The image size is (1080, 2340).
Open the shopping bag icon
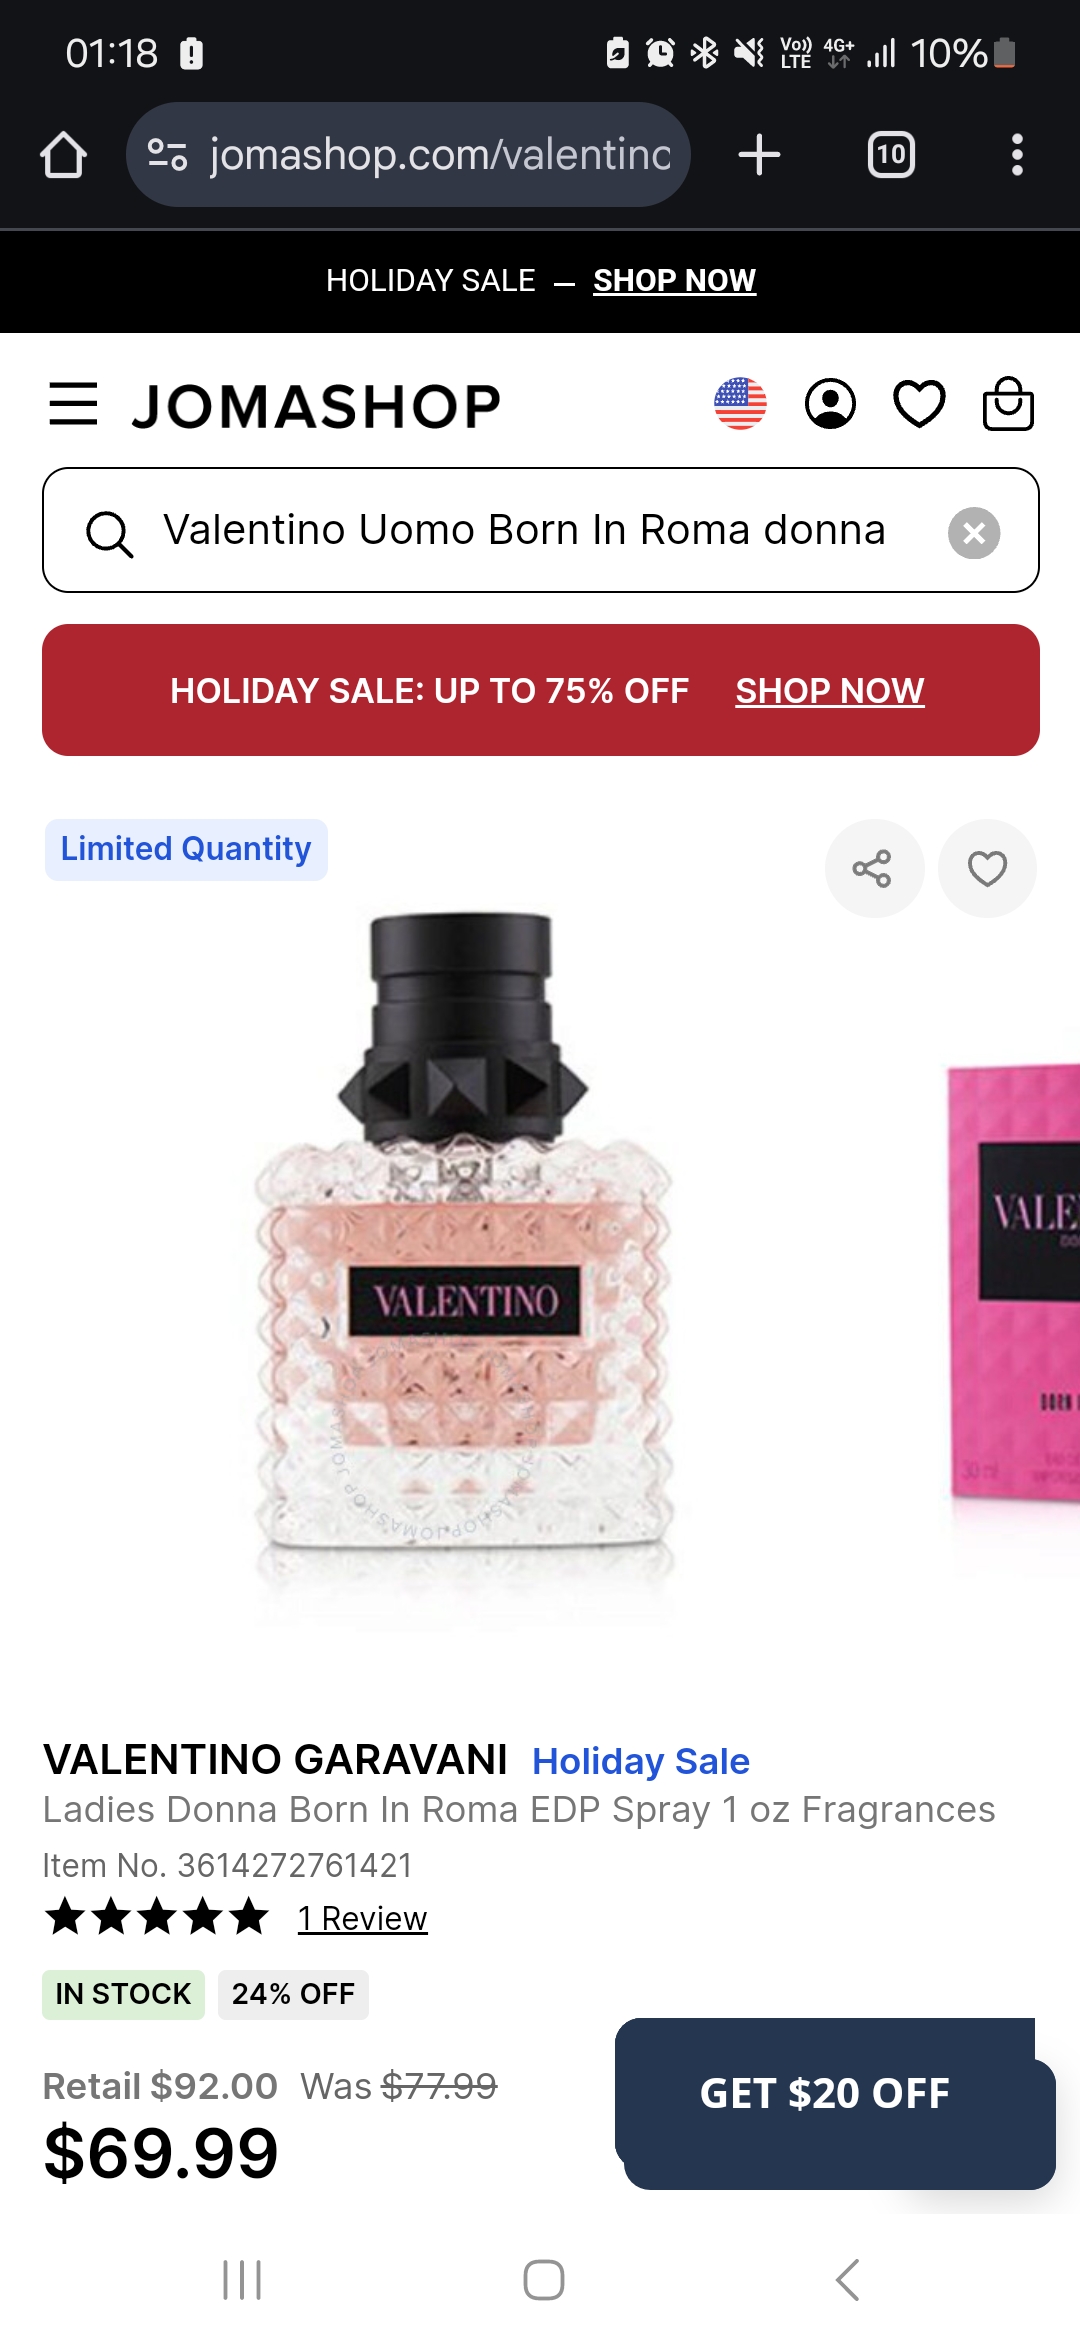click(1008, 404)
